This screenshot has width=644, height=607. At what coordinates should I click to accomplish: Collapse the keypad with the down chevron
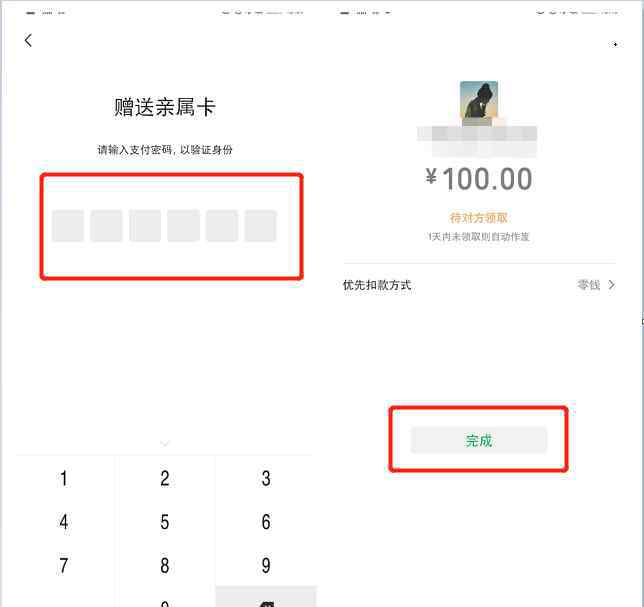pos(165,443)
